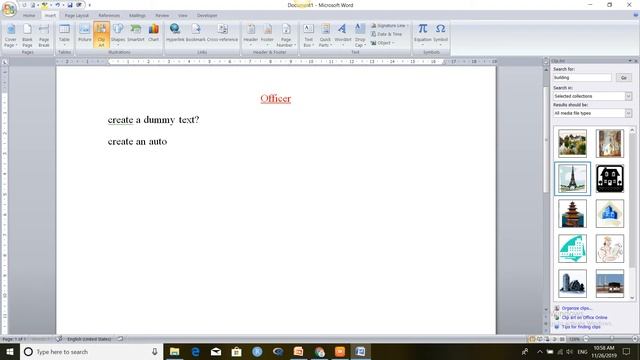Insert a Cross-reference
The image size is (640, 360).
point(222,33)
